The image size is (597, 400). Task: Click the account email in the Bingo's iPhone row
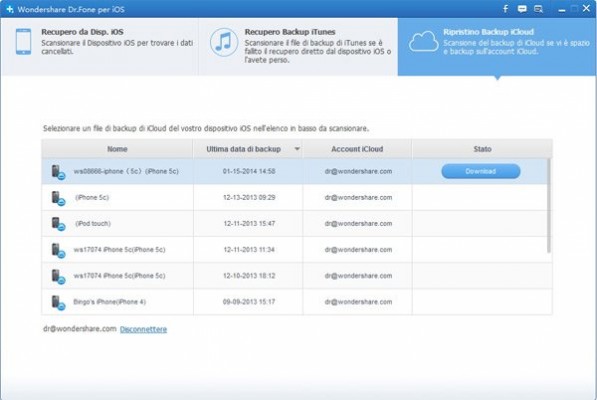[x=358, y=302]
